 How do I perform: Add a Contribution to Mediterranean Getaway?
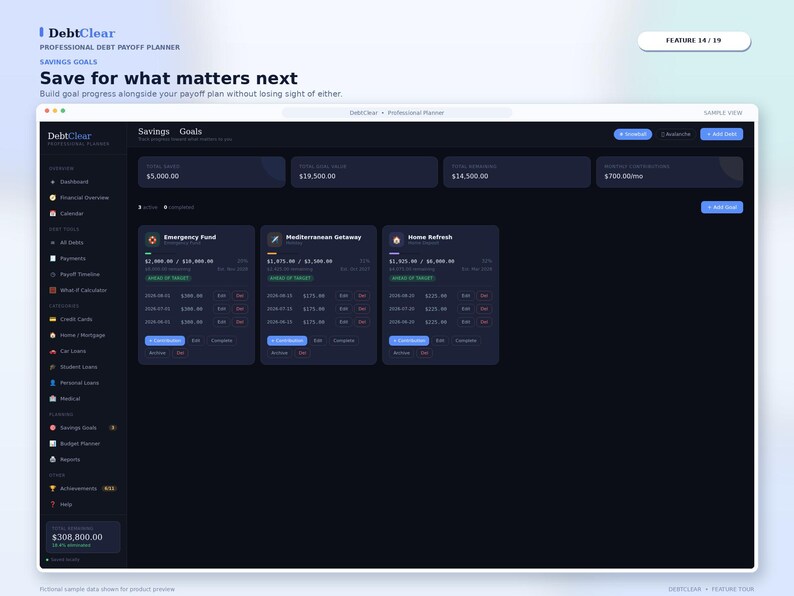(x=287, y=341)
